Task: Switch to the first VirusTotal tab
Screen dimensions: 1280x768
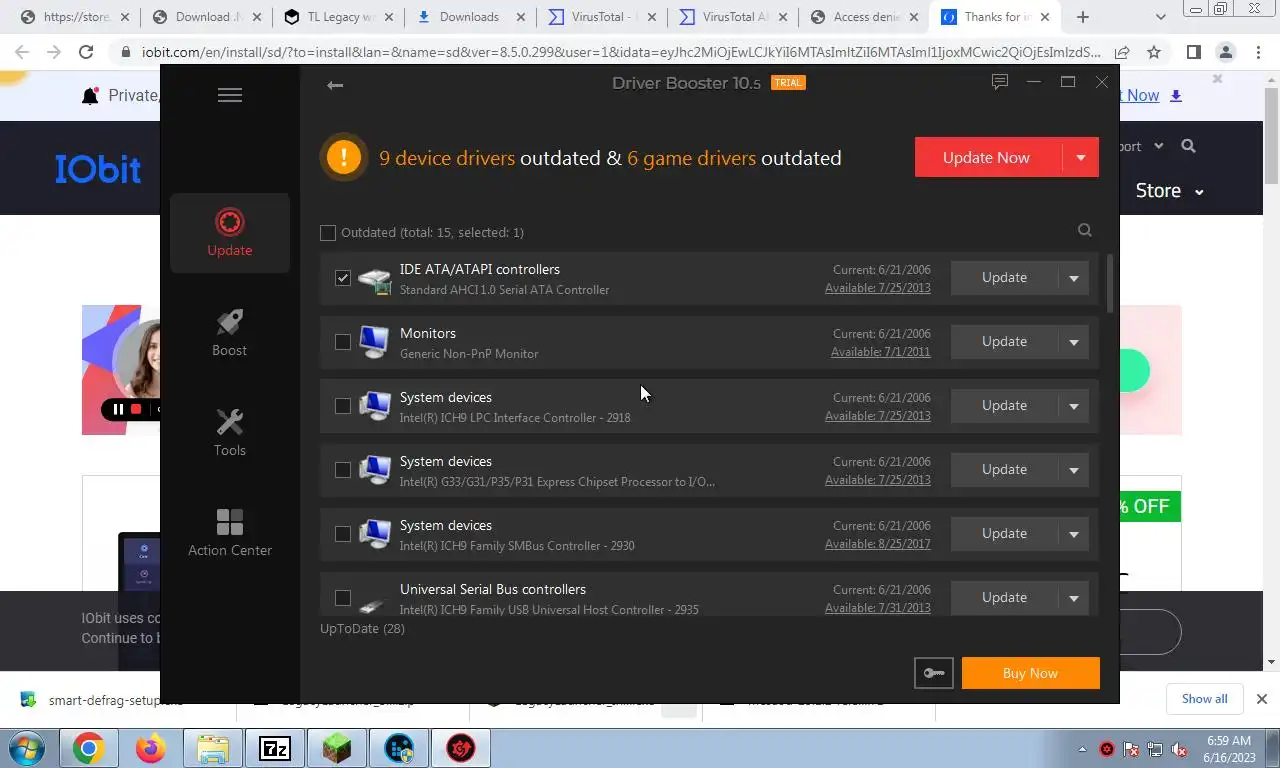Action: pos(600,17)
